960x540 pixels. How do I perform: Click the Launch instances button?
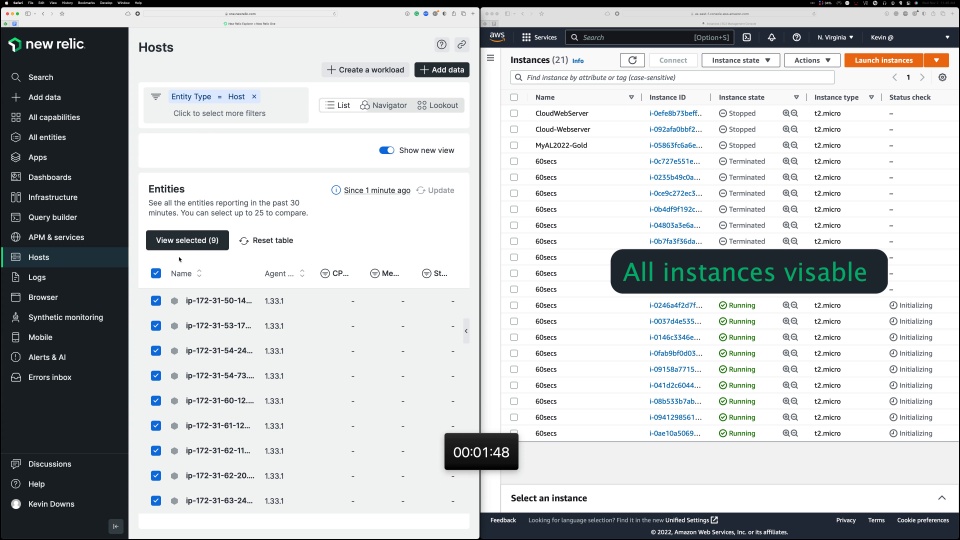coord(884,60)
